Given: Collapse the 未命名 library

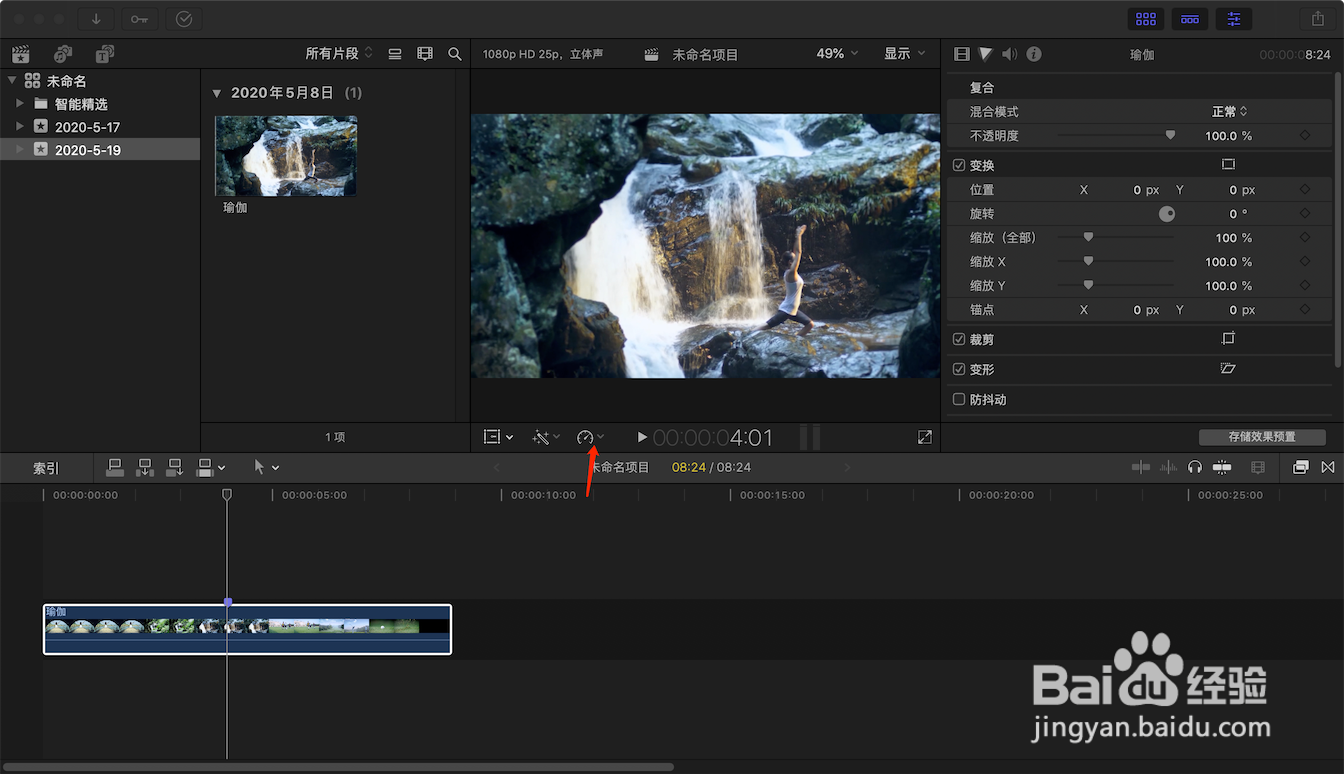Looking at the screenshot, I should click(x=12, y=81).
